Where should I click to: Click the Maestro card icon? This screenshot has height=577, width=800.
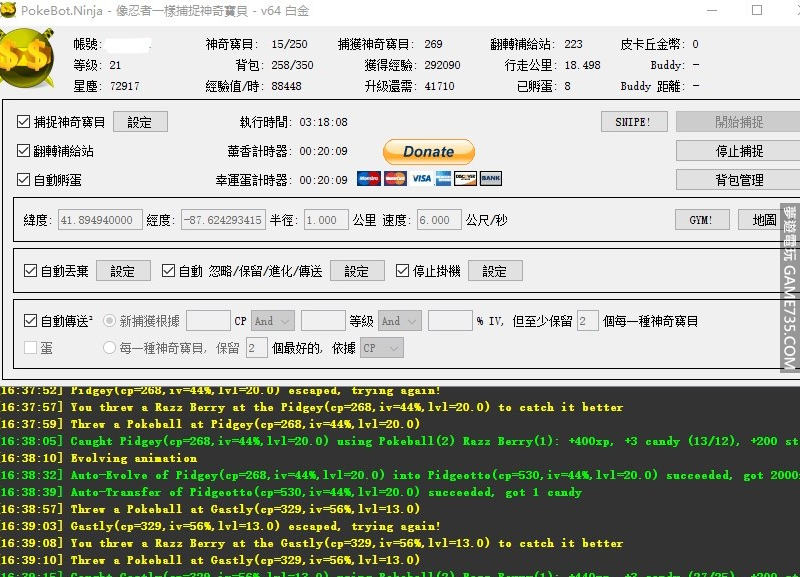[x=368, y=179]
